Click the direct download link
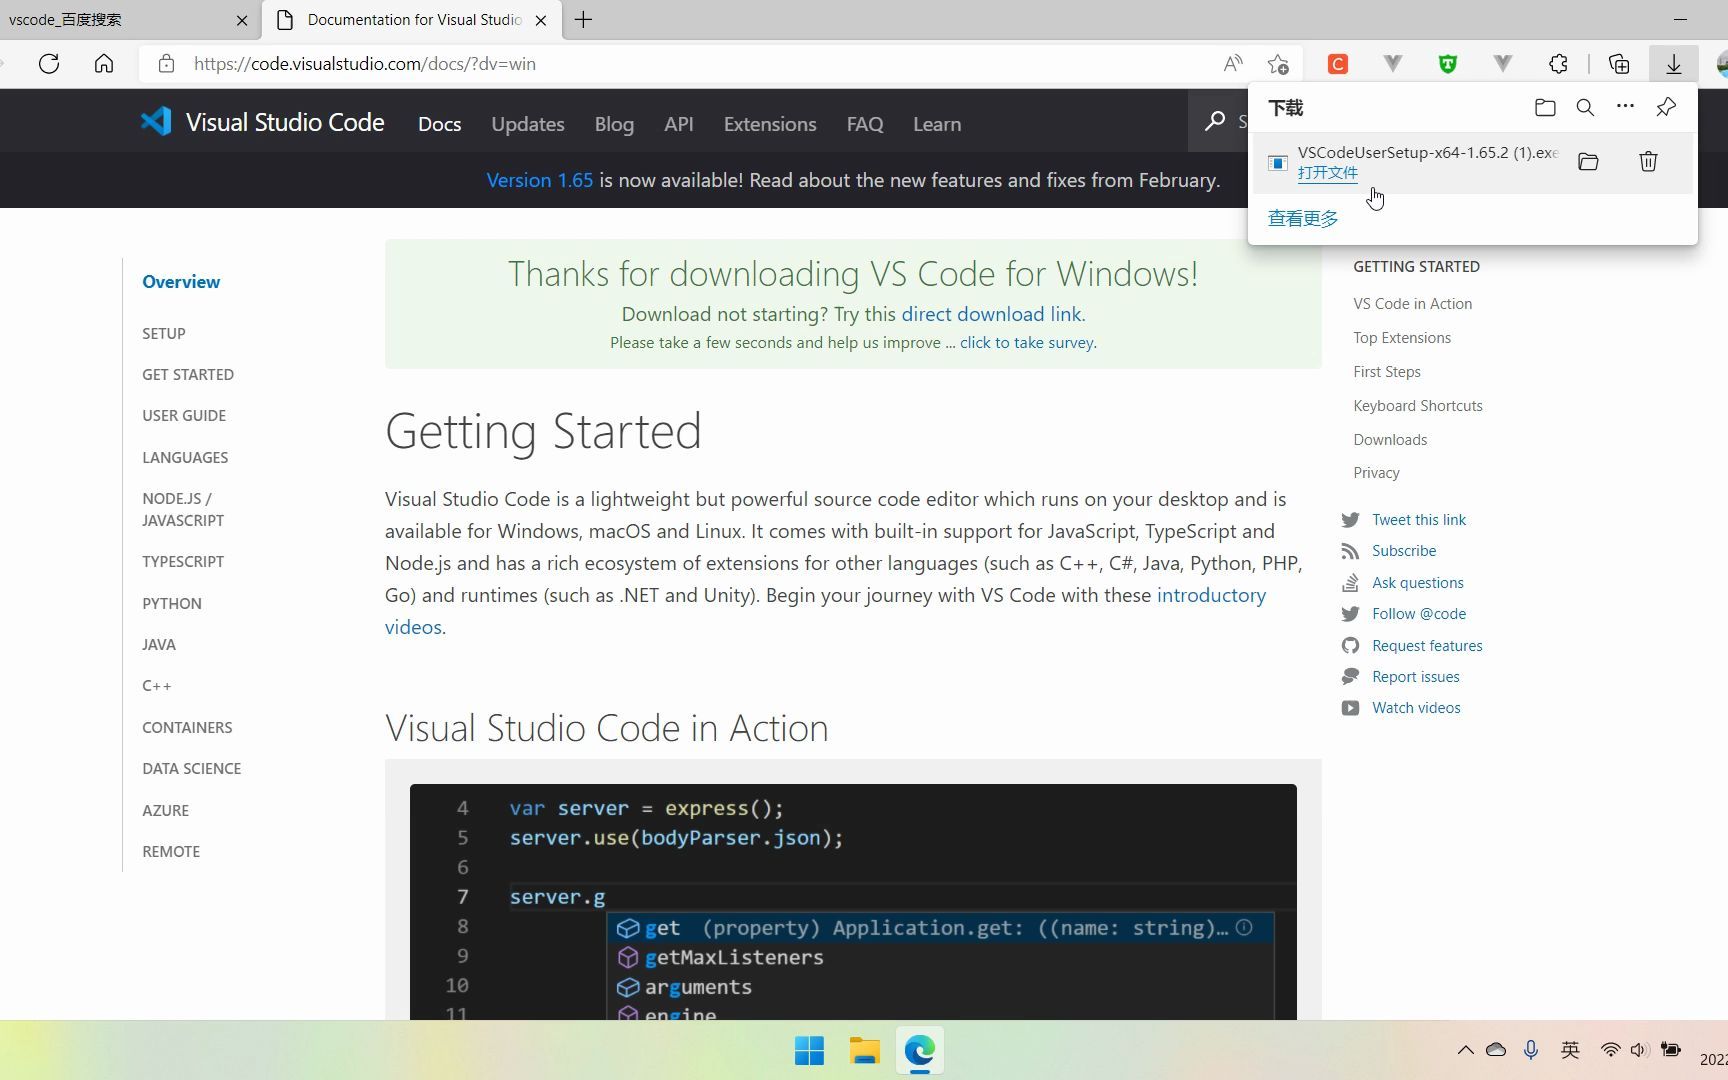Screen dimensions: 1728x1080 991,314
